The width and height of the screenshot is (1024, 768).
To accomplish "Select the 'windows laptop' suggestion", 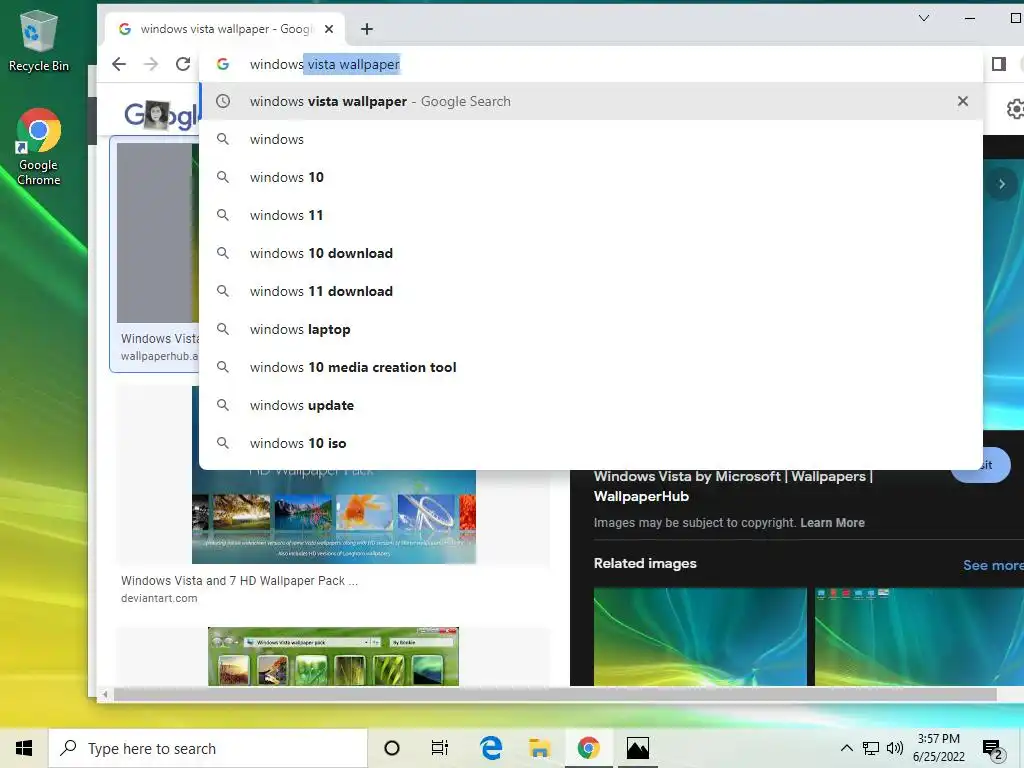I will click(591, 329).
